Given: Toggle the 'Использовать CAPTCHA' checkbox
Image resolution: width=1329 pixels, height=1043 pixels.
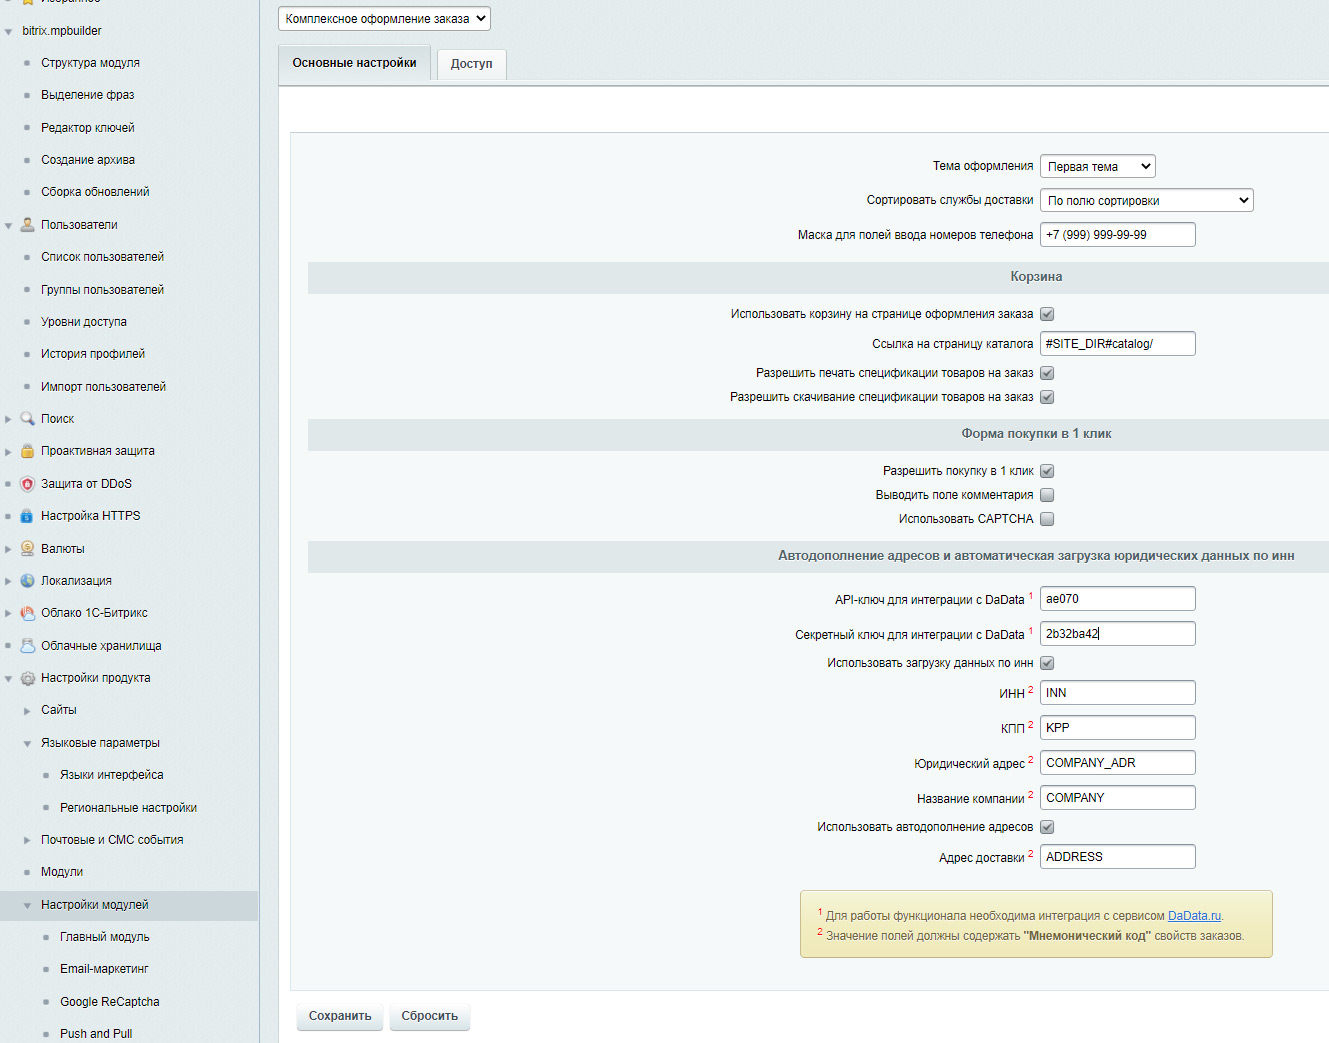Looking at the screenshot, I should point(1047,519).
